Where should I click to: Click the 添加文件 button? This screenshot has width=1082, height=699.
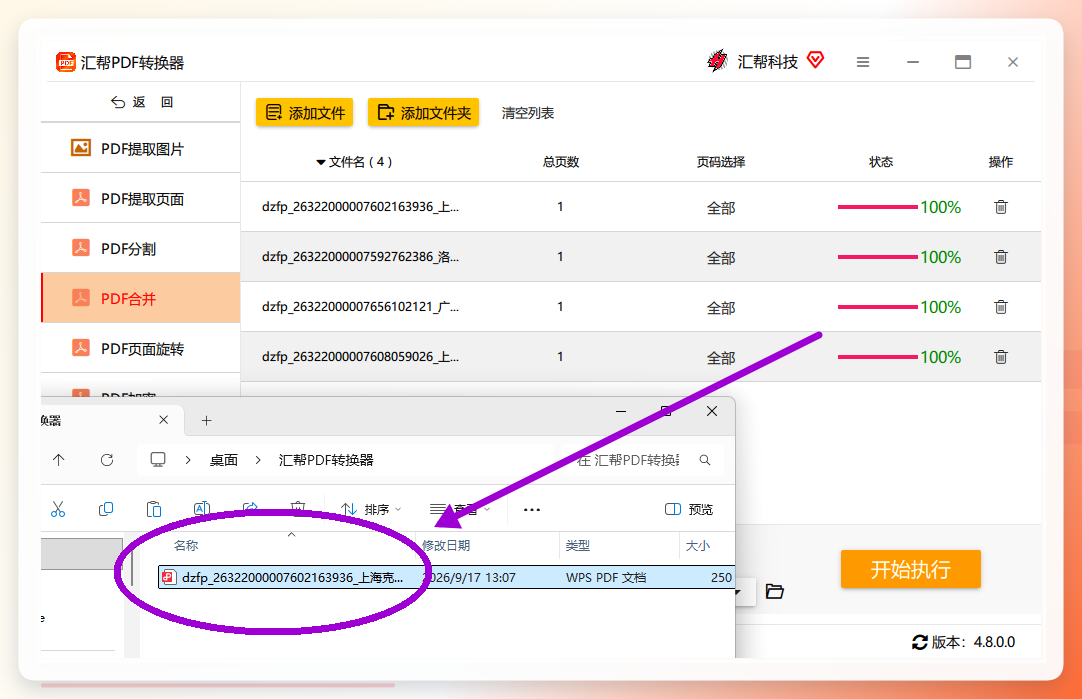click(x=304, y=112)
